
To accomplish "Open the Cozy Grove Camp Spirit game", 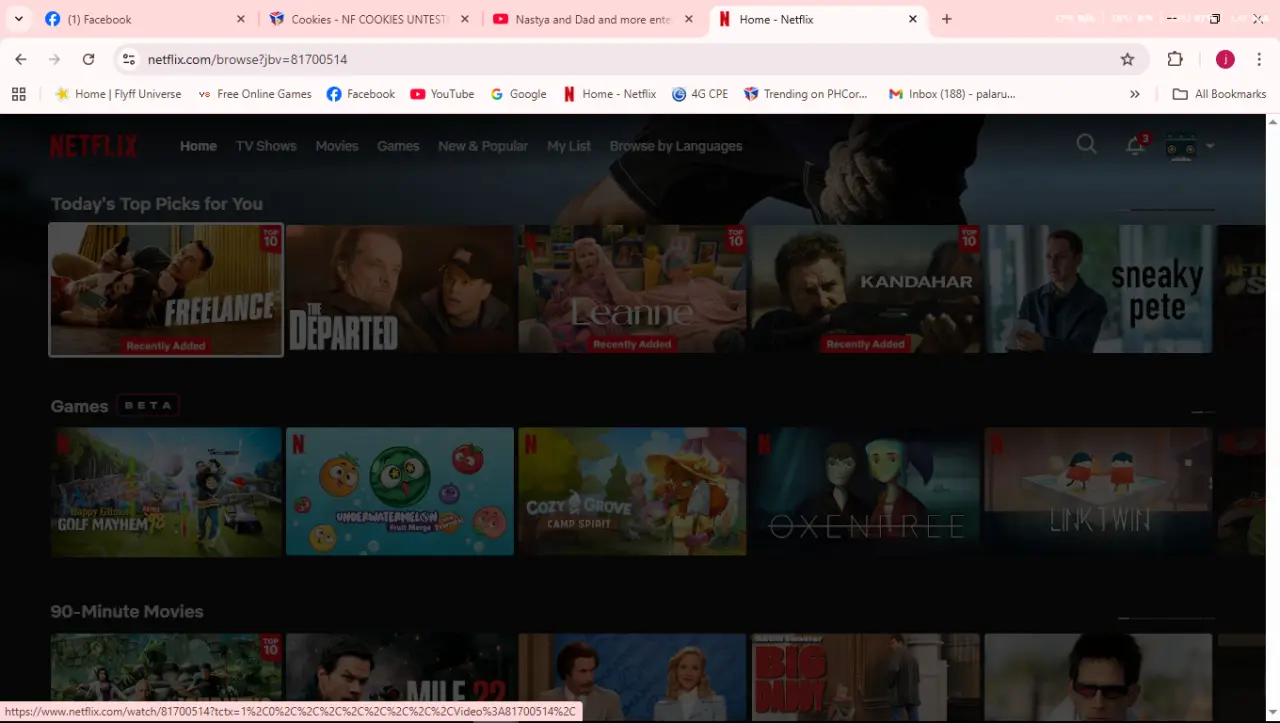I will 632,492.
